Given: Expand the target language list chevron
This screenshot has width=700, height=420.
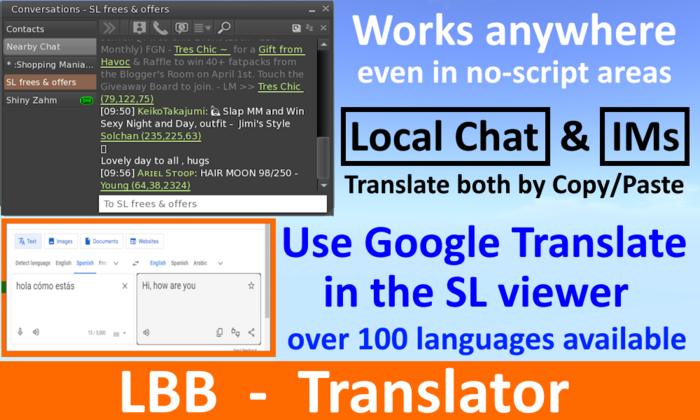Looking at the screenshot, I should [220, 263].
